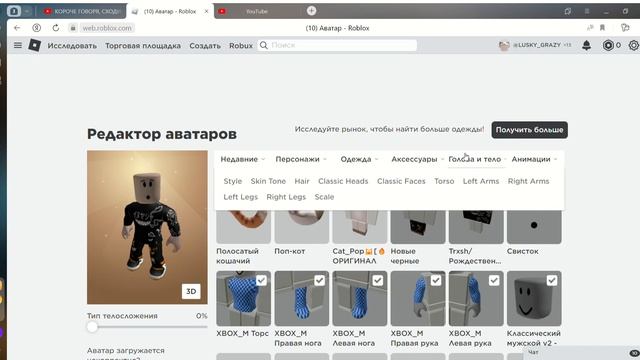This screenshot has width=640, height=360.
Task: Expand Персонажи dropdown
Action: pyautogui.click(x=301, y=159)
